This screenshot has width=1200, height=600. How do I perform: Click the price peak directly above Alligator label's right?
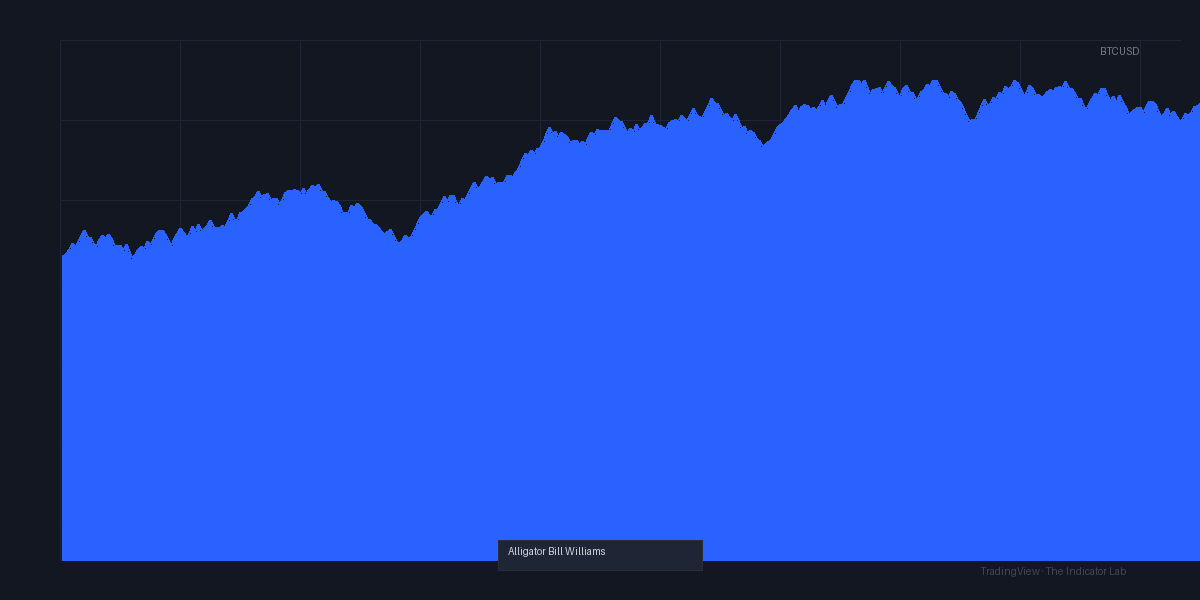pyautogui.click(x=711, y=98)
